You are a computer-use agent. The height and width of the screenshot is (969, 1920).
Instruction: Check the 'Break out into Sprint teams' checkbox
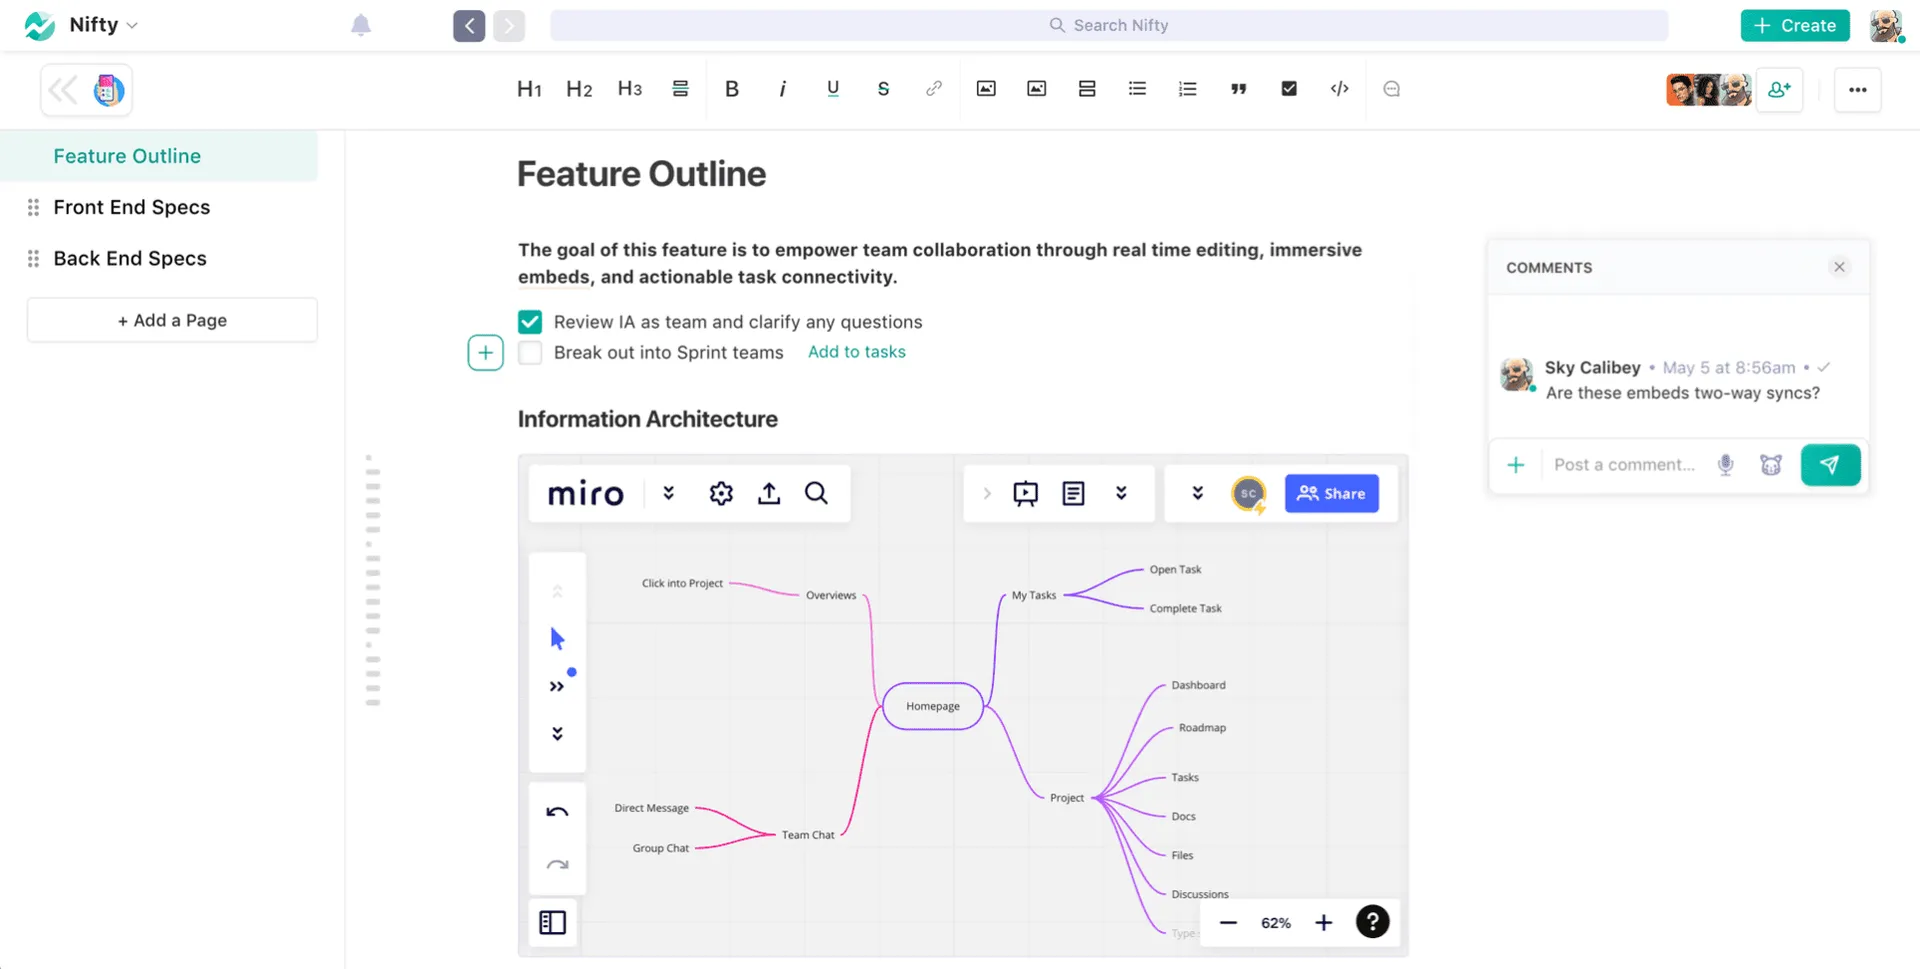[529, 352]
